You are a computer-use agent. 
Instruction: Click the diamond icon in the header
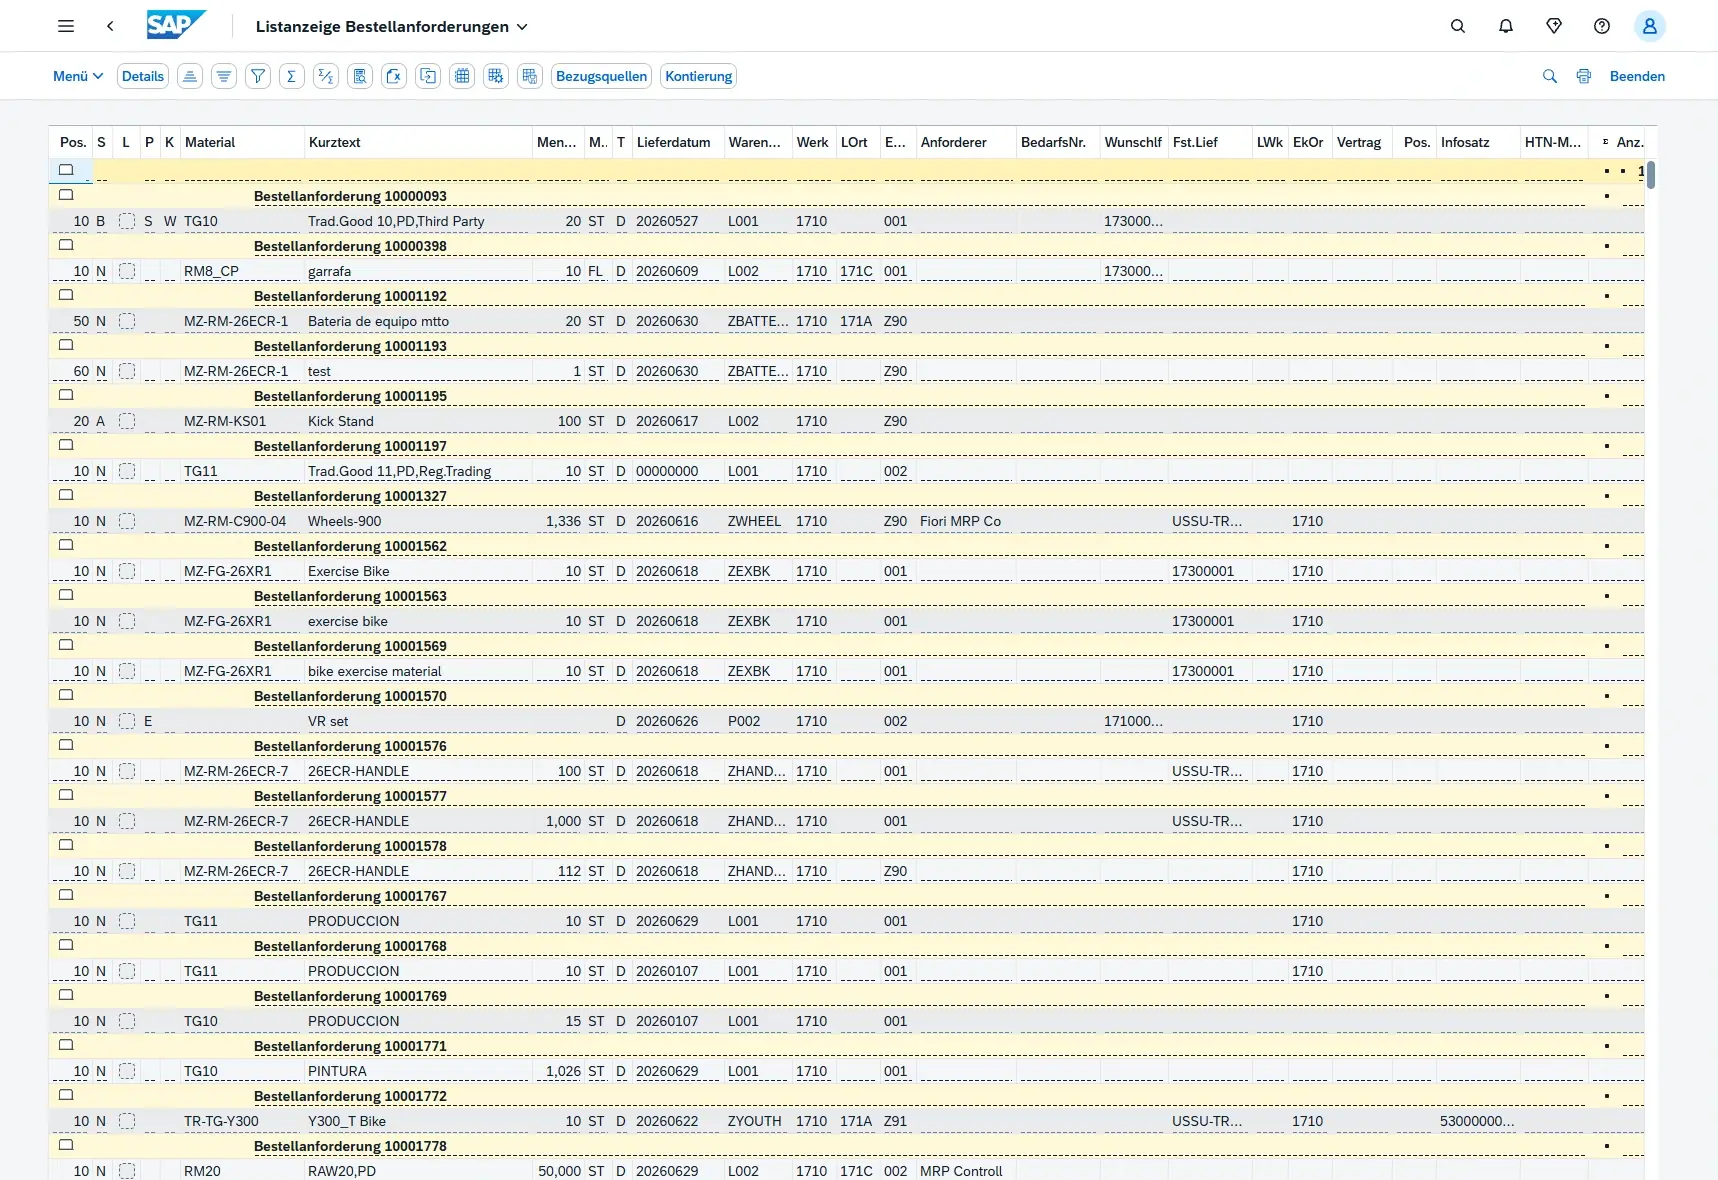[x=1554, y=26]
